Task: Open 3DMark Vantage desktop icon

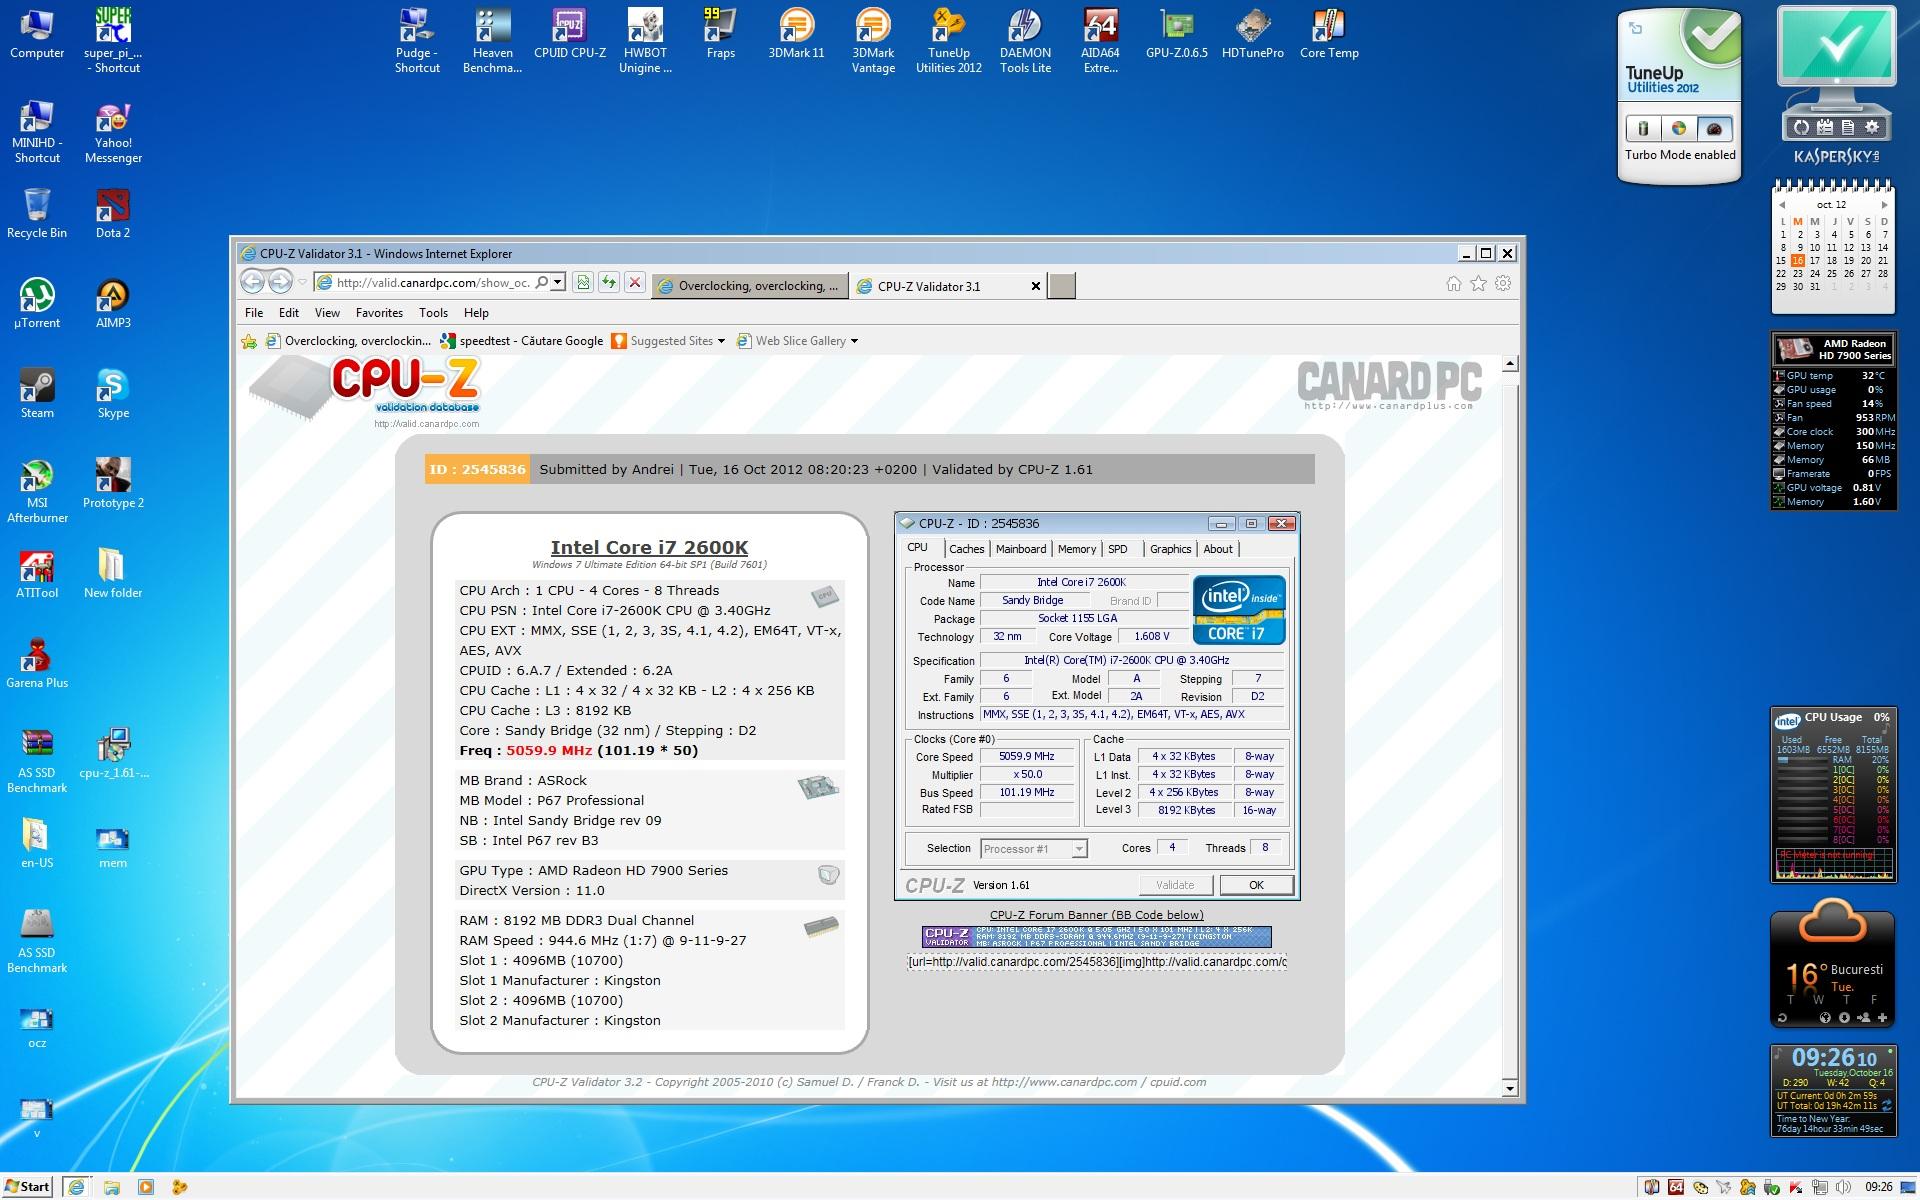Action: click(x=872, y=41)
